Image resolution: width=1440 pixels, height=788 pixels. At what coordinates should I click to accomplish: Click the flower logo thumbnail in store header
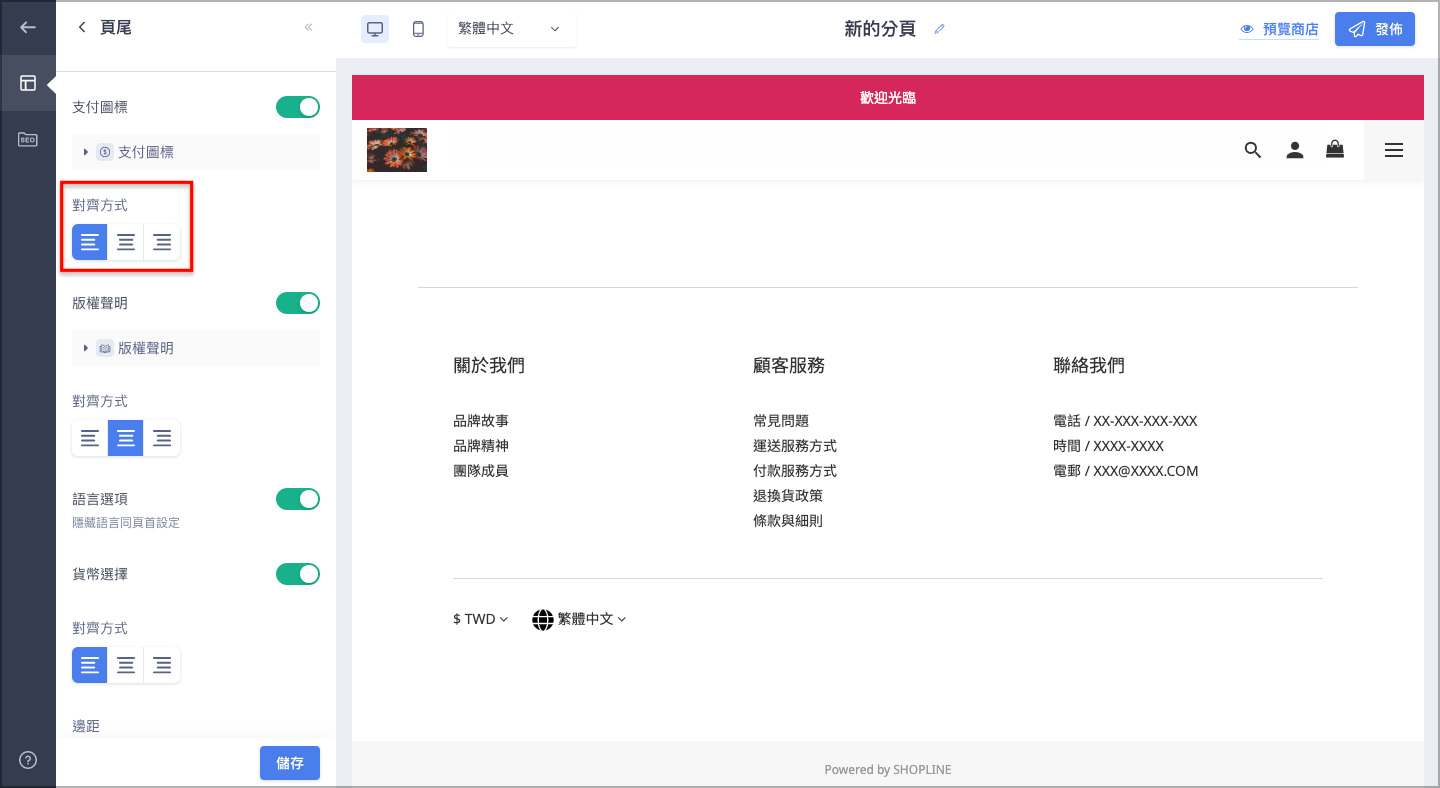click(x=397, y=150)
